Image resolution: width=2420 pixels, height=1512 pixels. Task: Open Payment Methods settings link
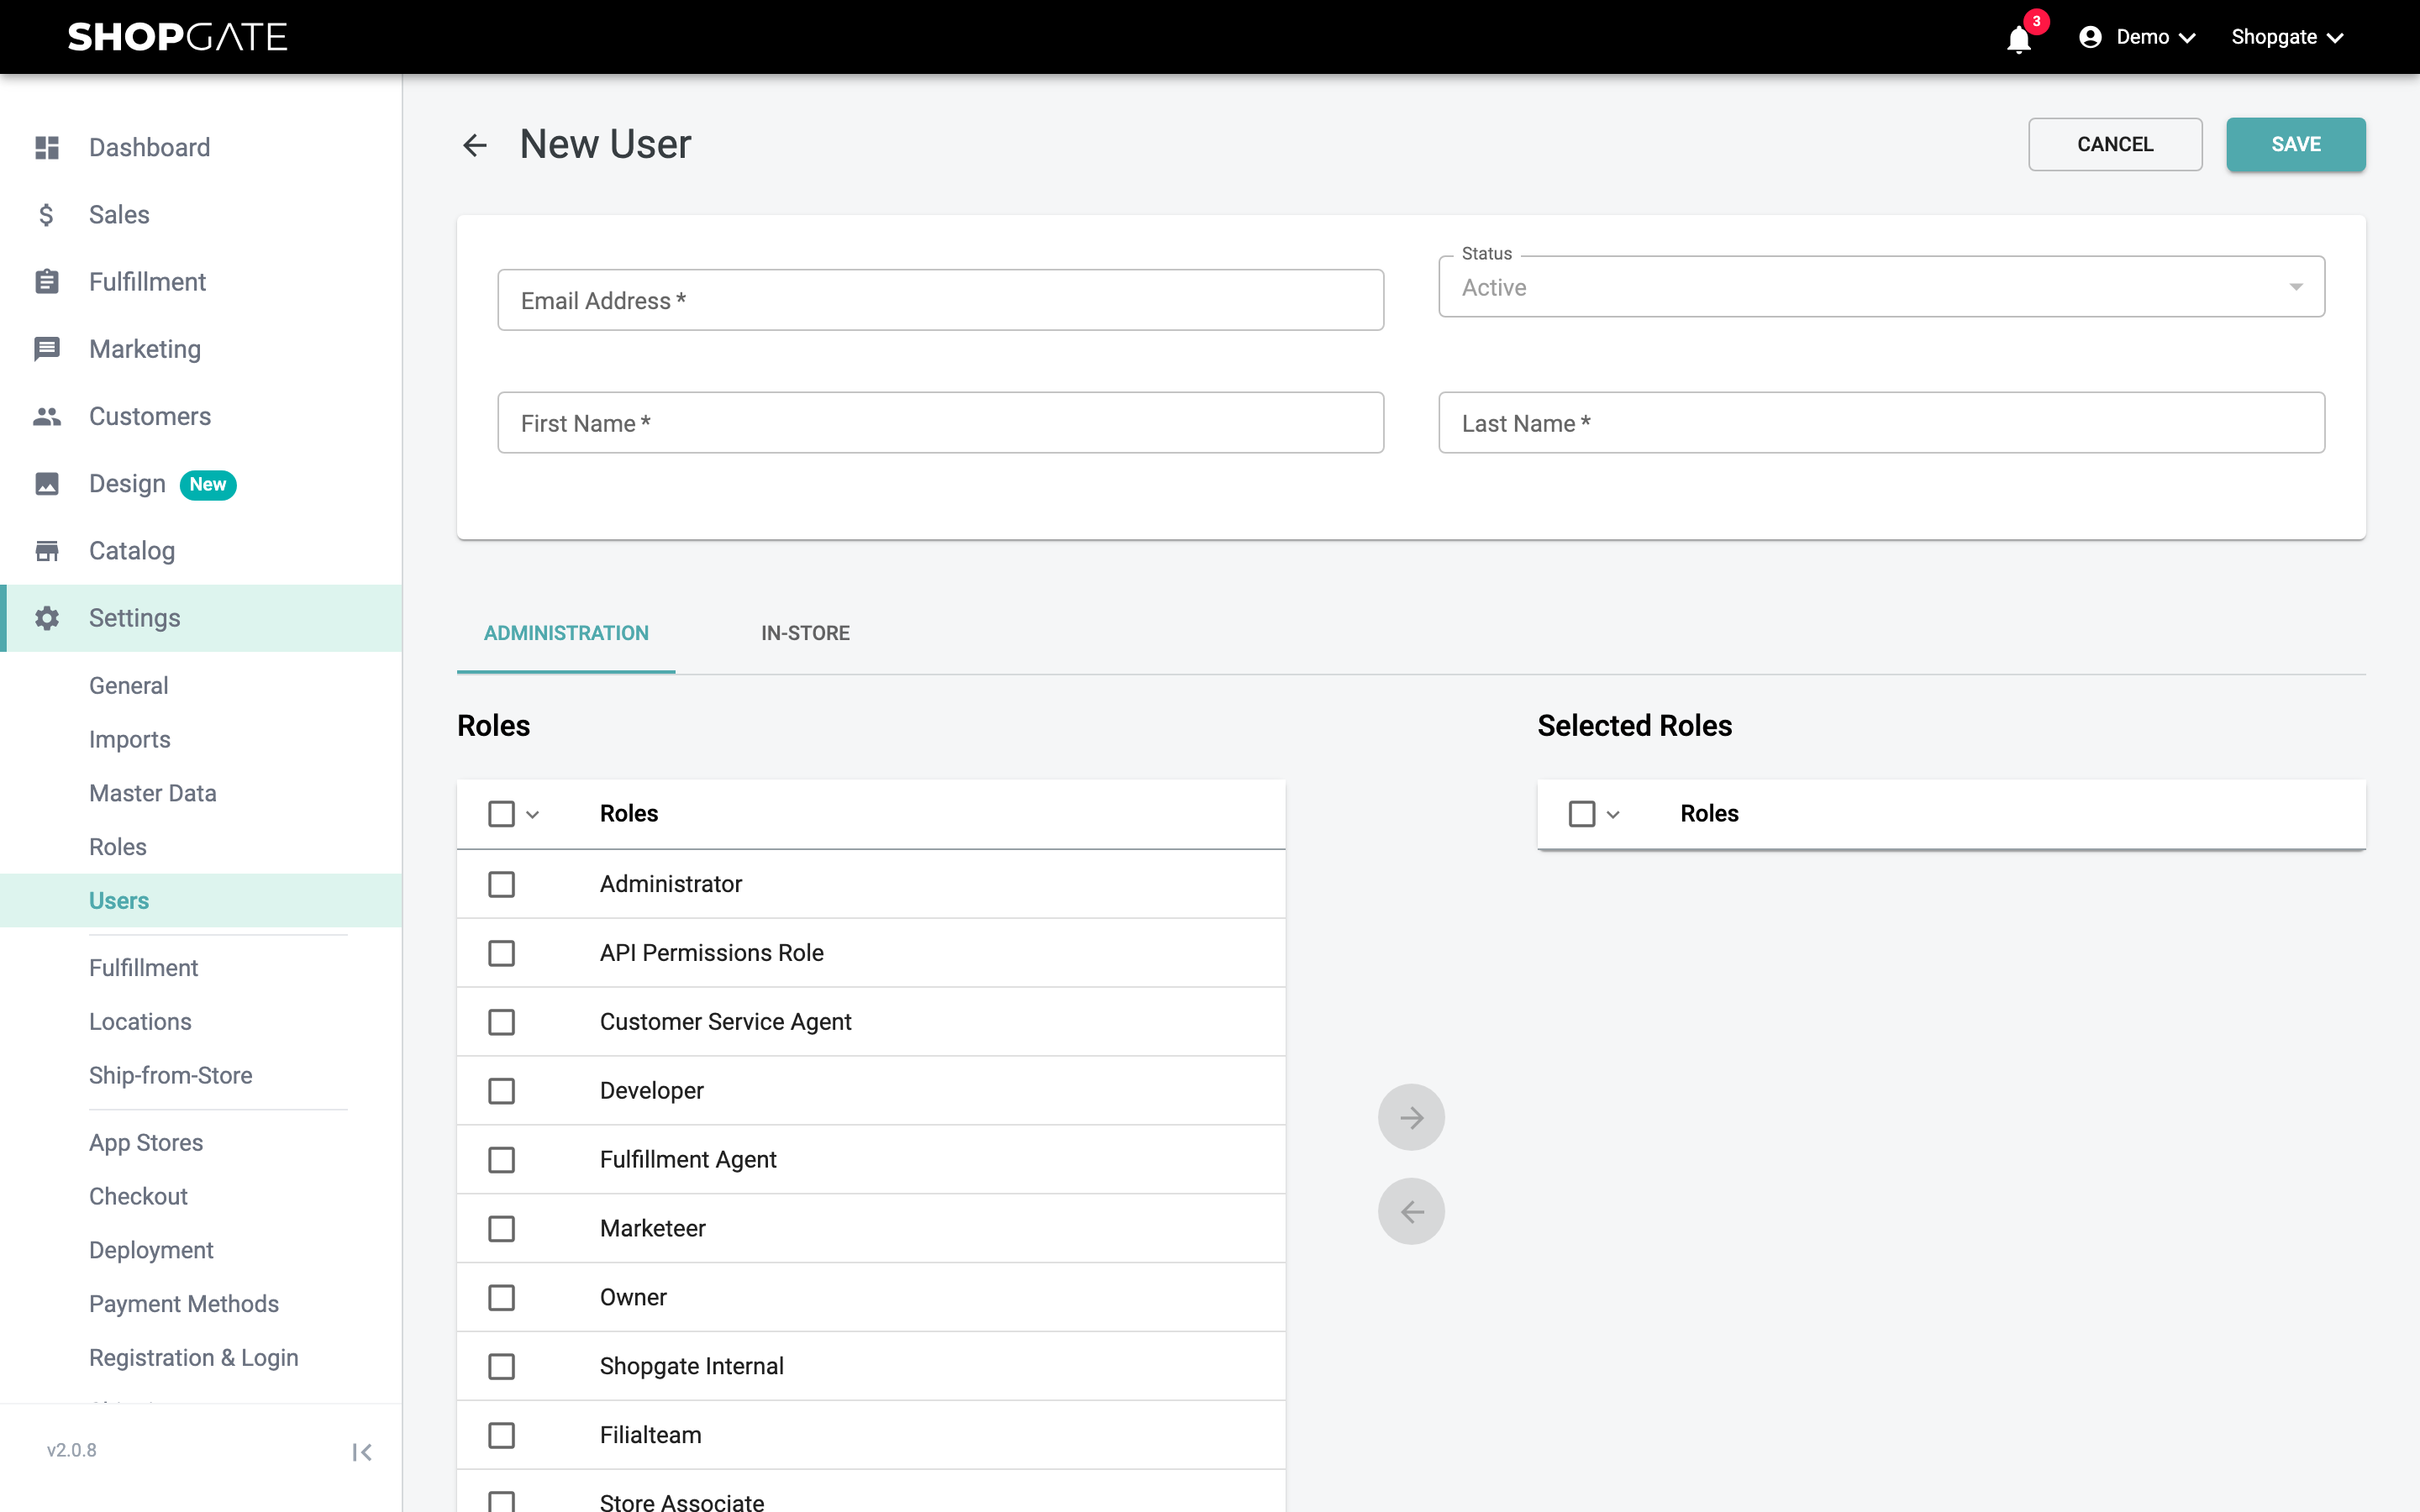pyautogui.click(x=183, y=1304)
